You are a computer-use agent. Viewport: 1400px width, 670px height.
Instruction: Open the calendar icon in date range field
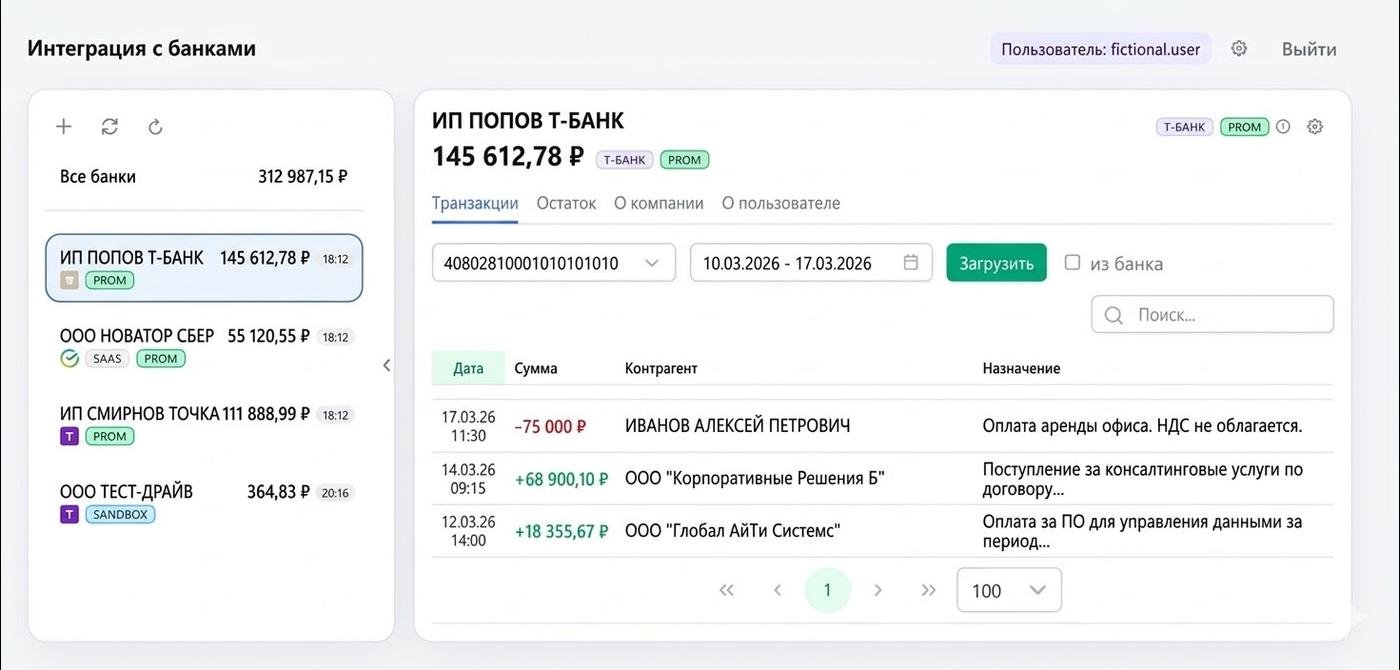910,263
